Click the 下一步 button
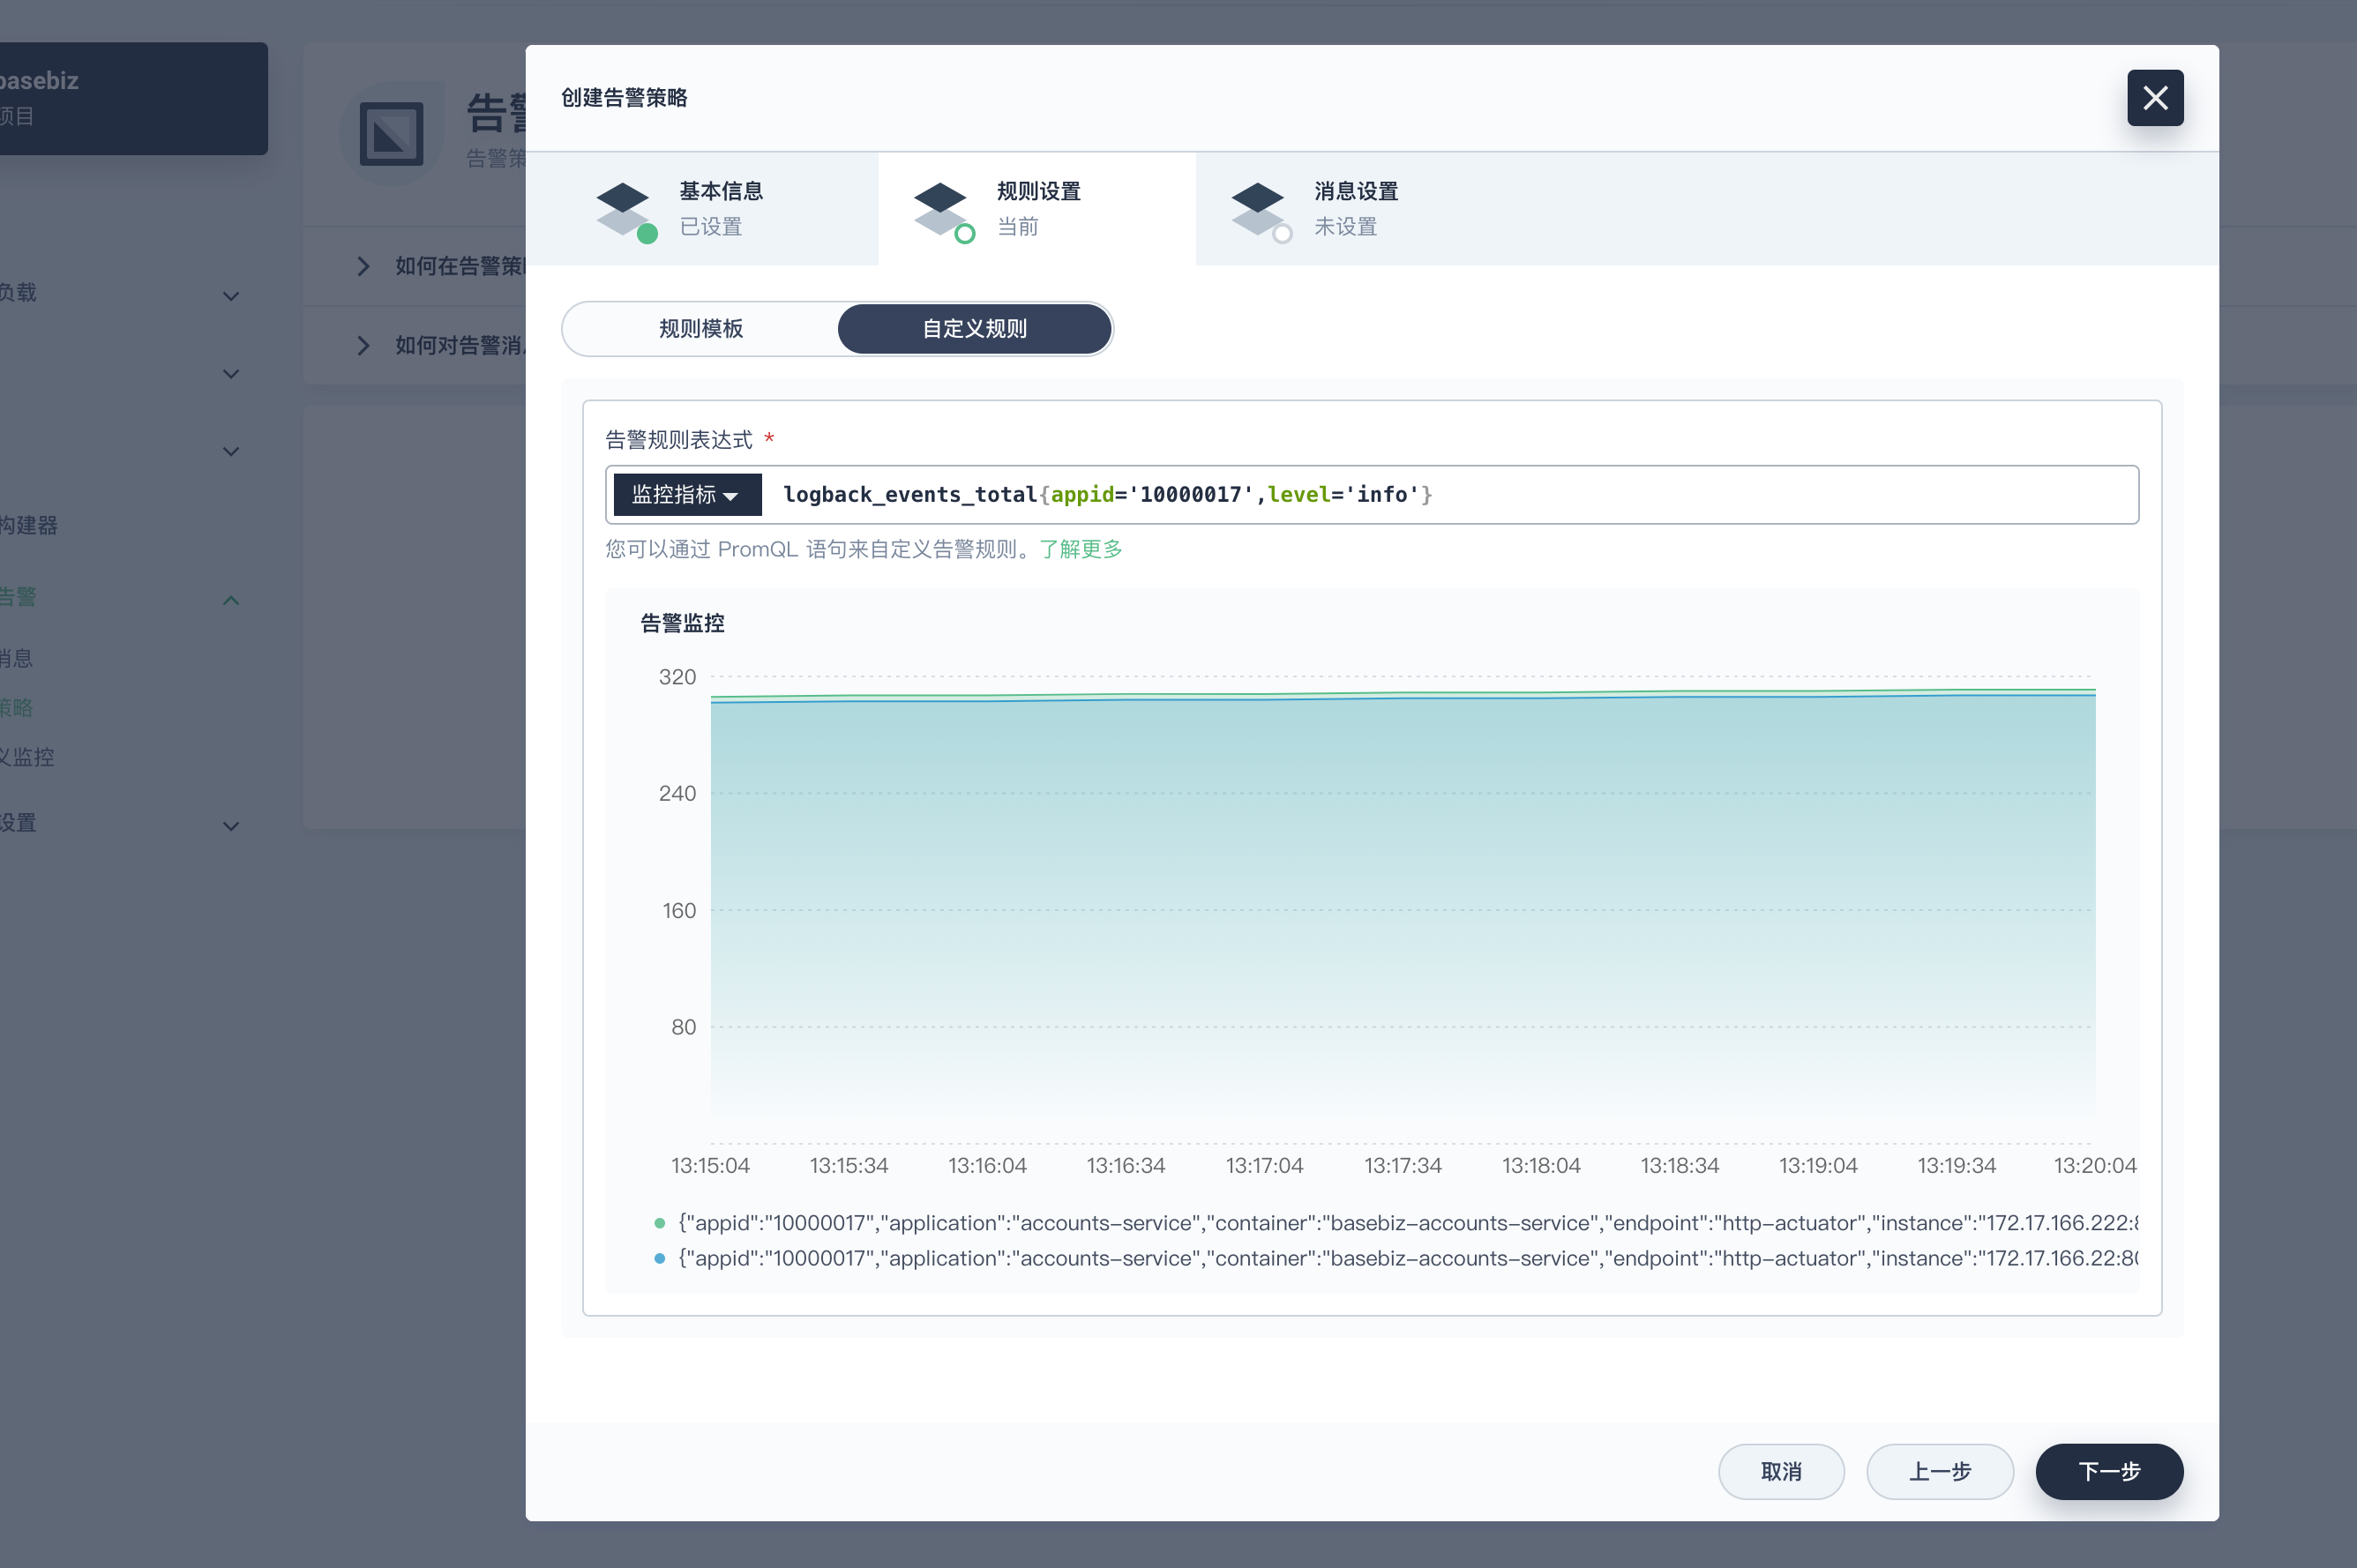Viewport: 2357px width, 1568px height. tap(2108, 1471)
